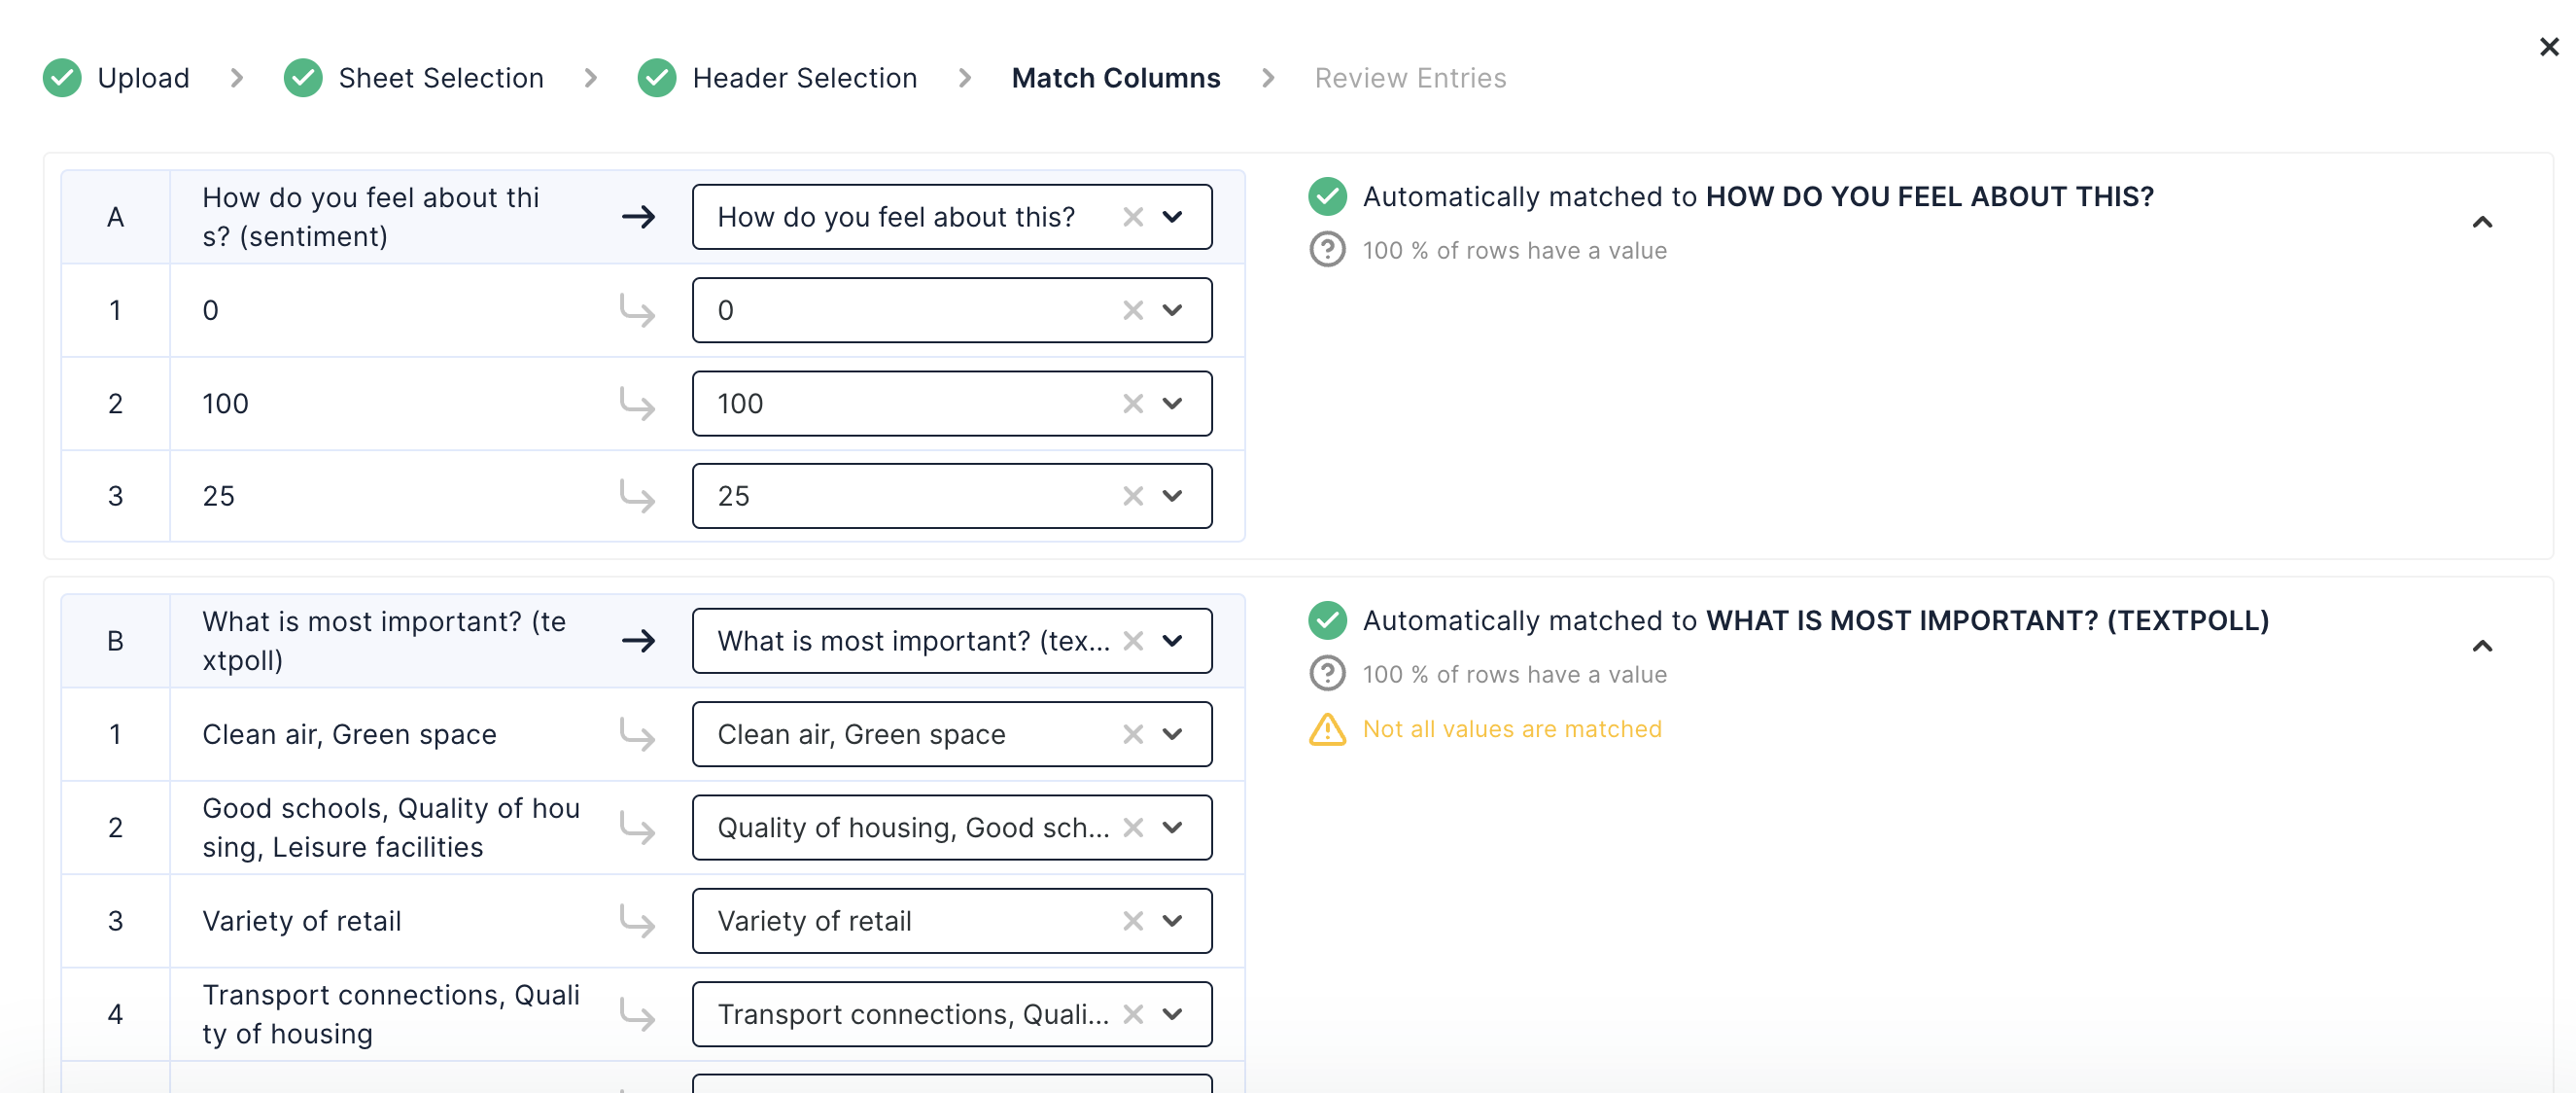This screenshot has width=2576, height=1093.
Task: Clear the 'Clean air, Green space' matched value
Action: 1132,735
